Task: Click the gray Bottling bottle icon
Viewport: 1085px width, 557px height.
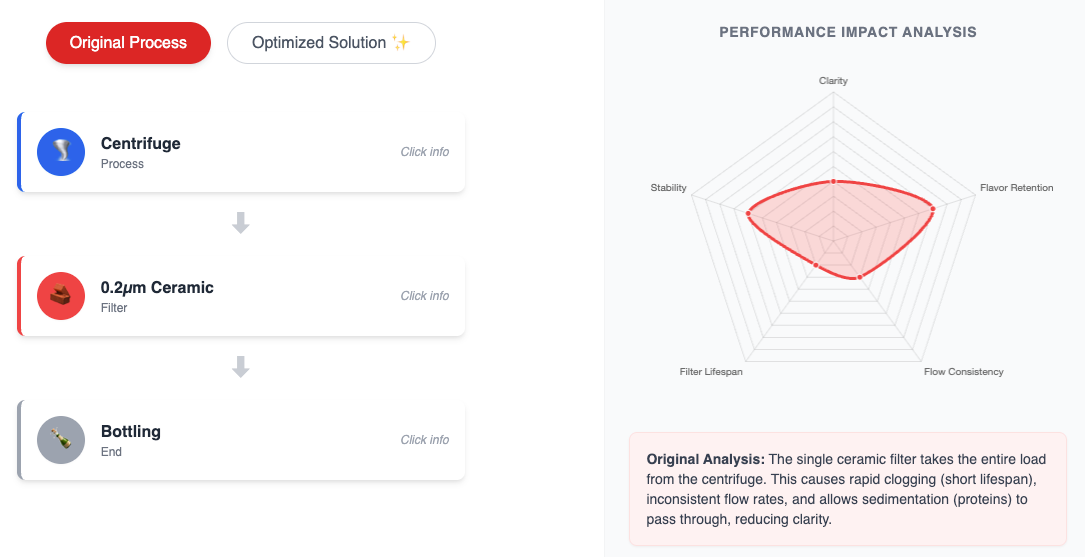Action: pyautogui.click(x=61, y=440)
